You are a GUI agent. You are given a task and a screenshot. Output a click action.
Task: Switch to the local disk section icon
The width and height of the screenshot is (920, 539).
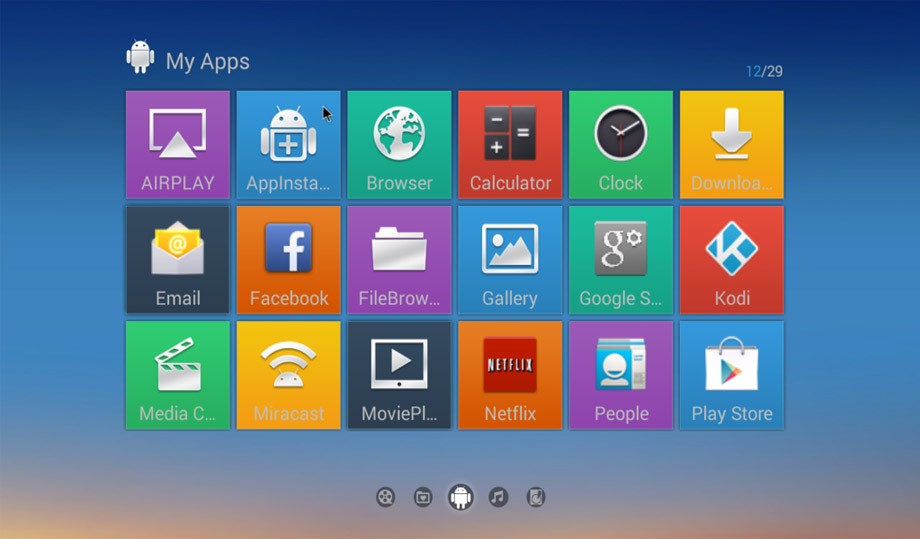(x=536, y=497)
